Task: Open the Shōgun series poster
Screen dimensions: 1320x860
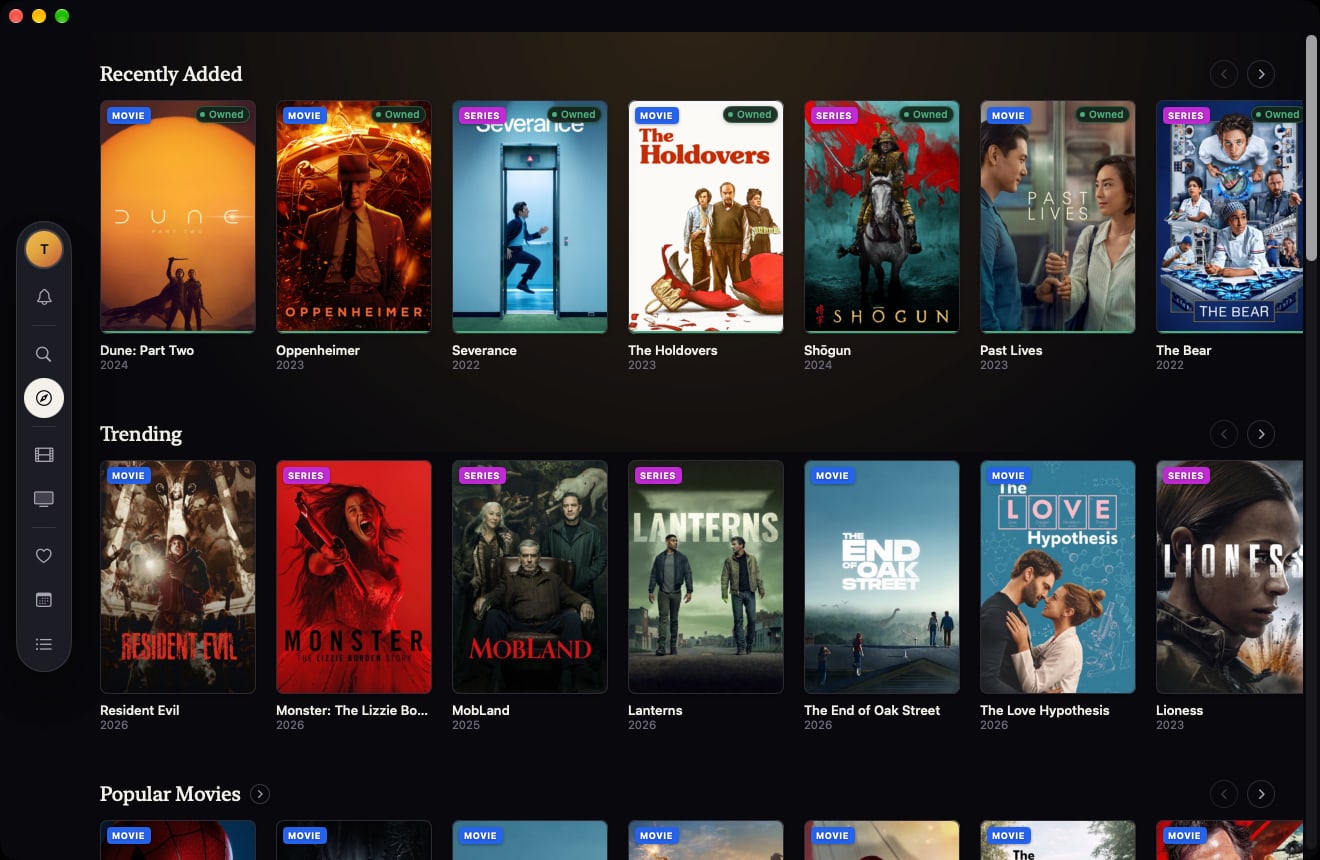Action: point(882,217)
